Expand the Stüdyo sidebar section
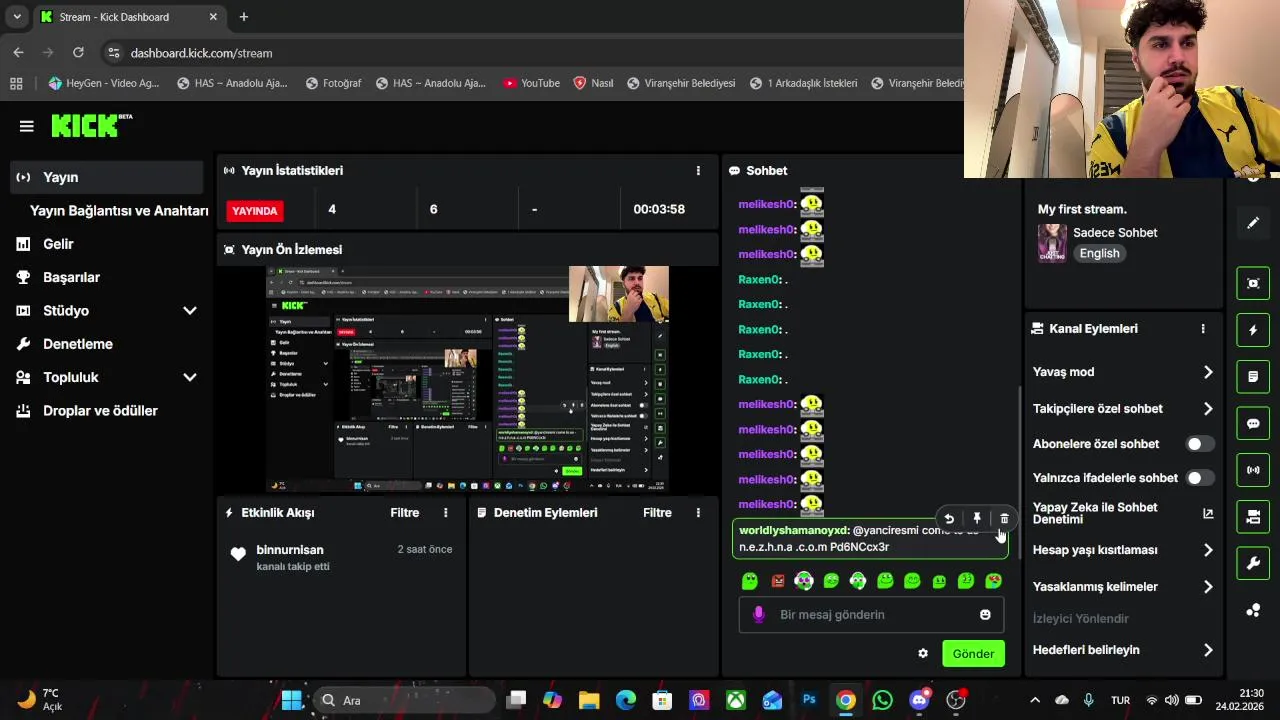This screenshot has height=720, width=1280. point(190,311)
